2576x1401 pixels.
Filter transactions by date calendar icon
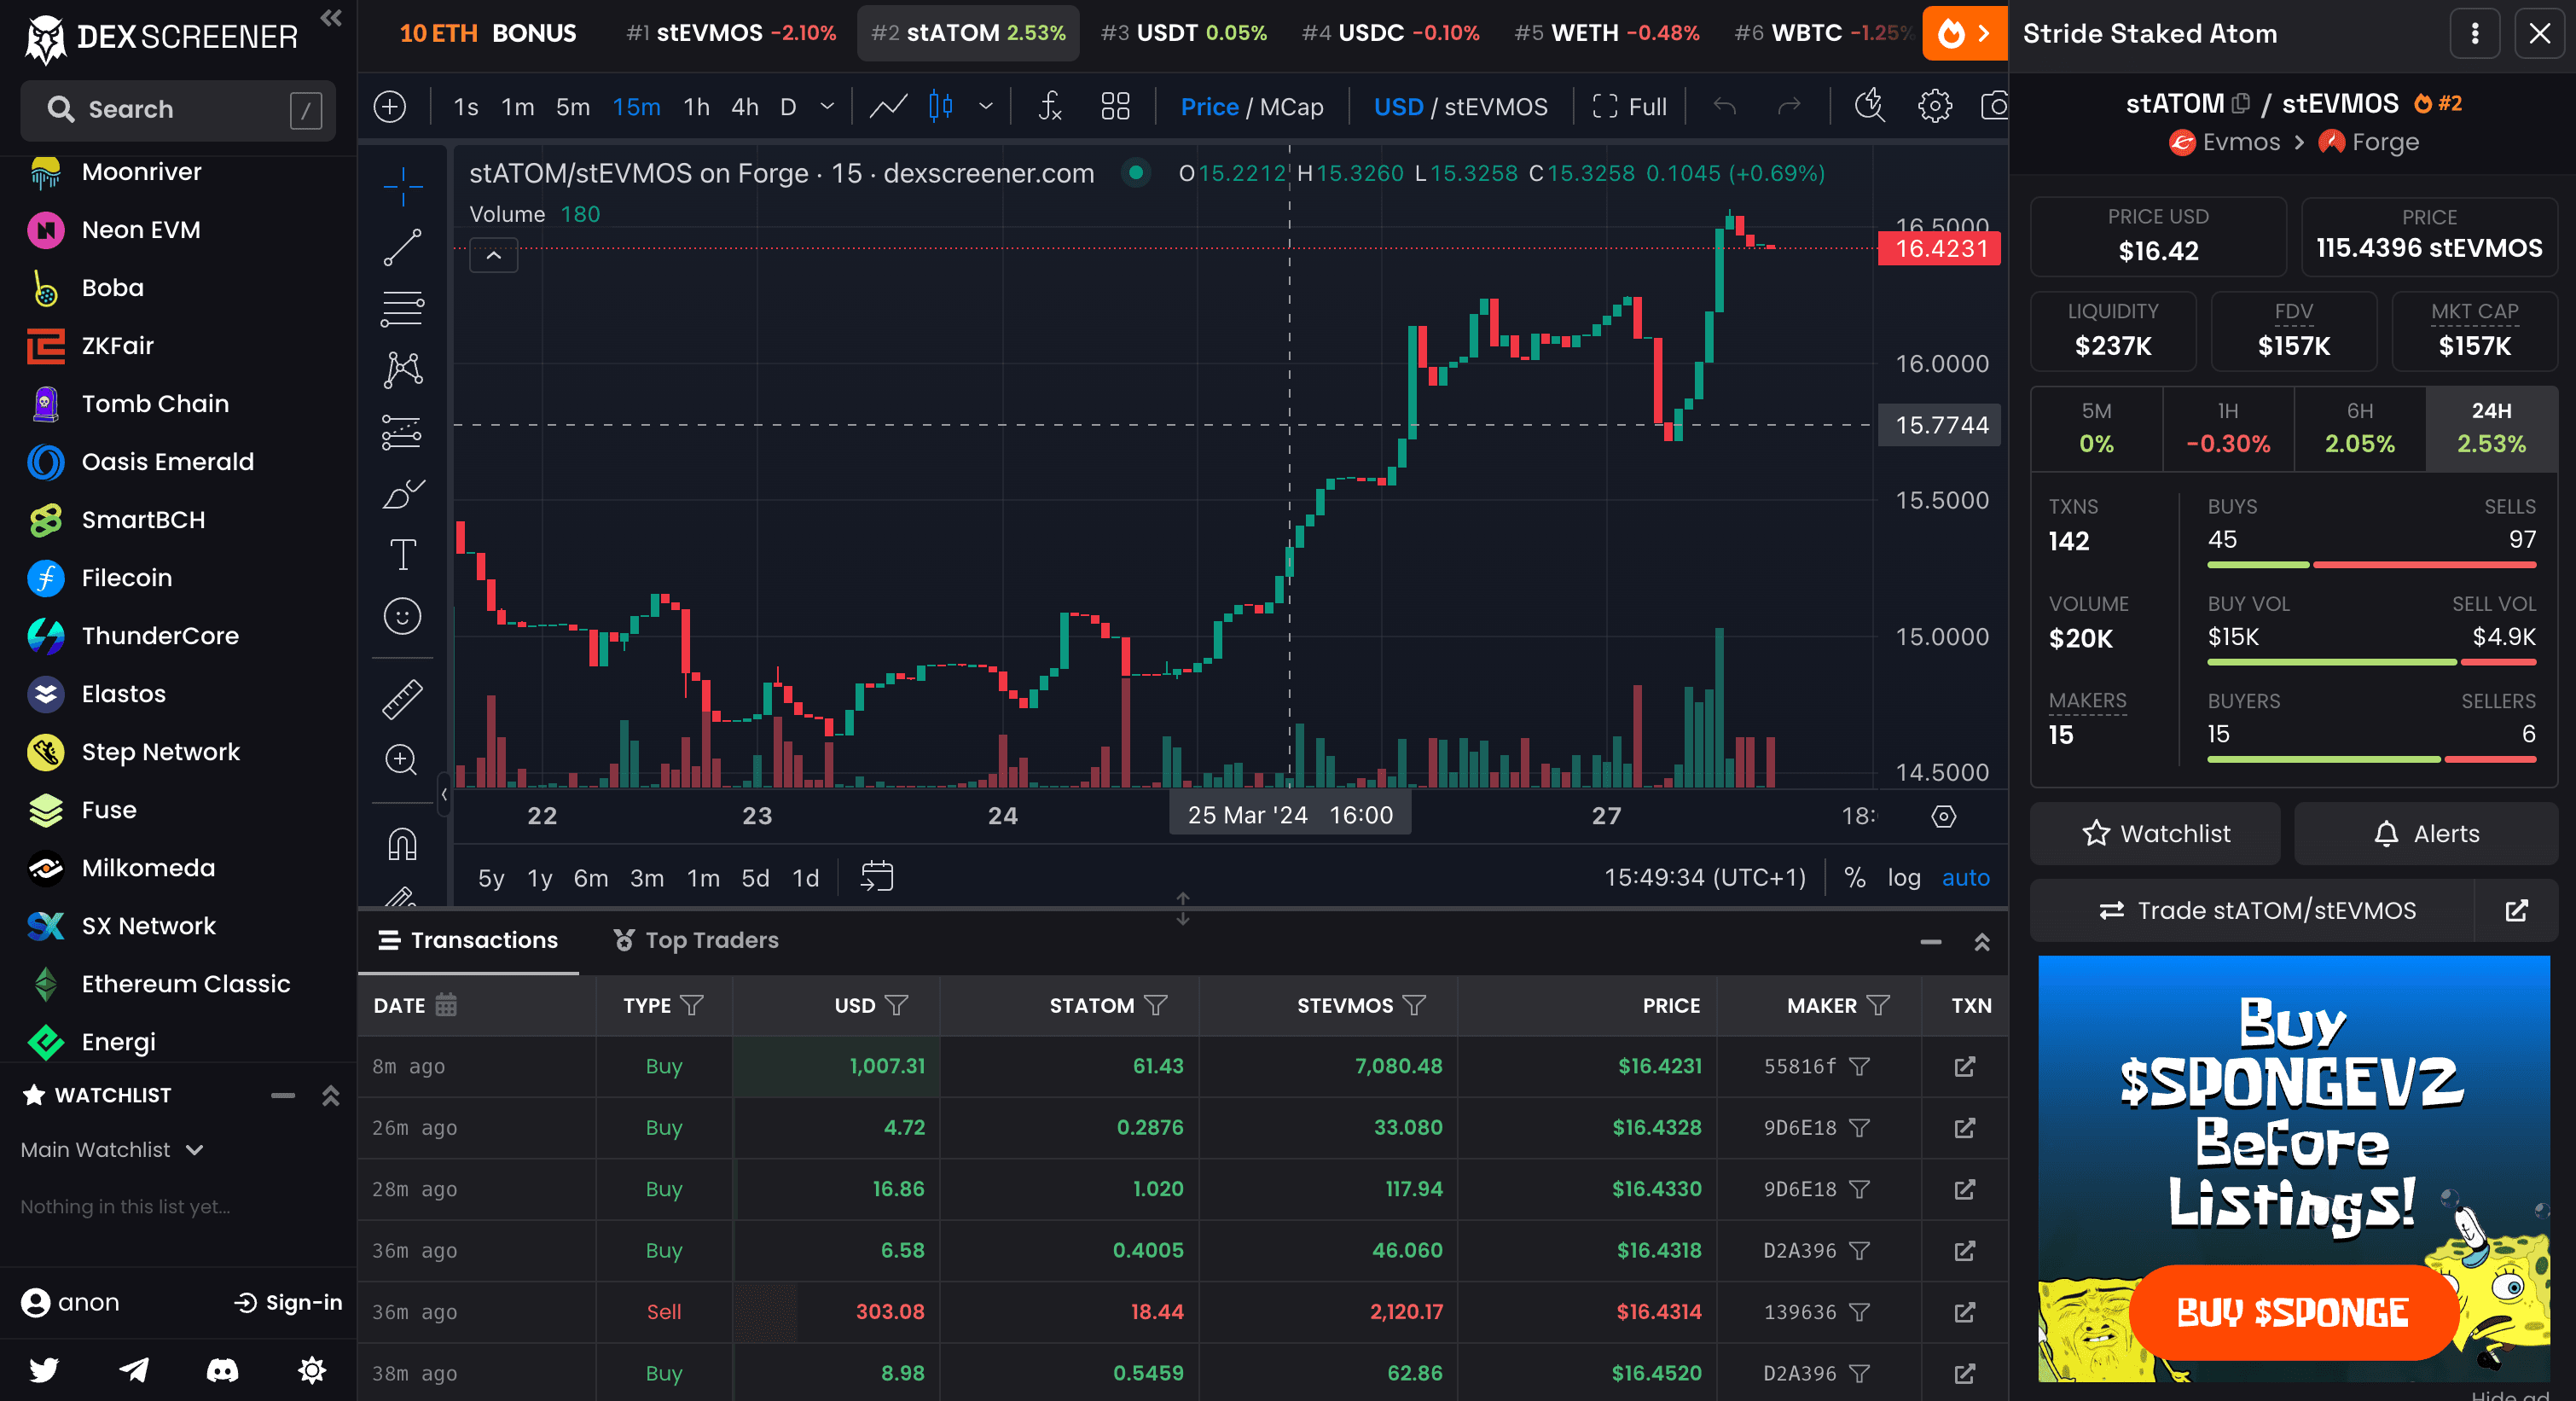446,1005
